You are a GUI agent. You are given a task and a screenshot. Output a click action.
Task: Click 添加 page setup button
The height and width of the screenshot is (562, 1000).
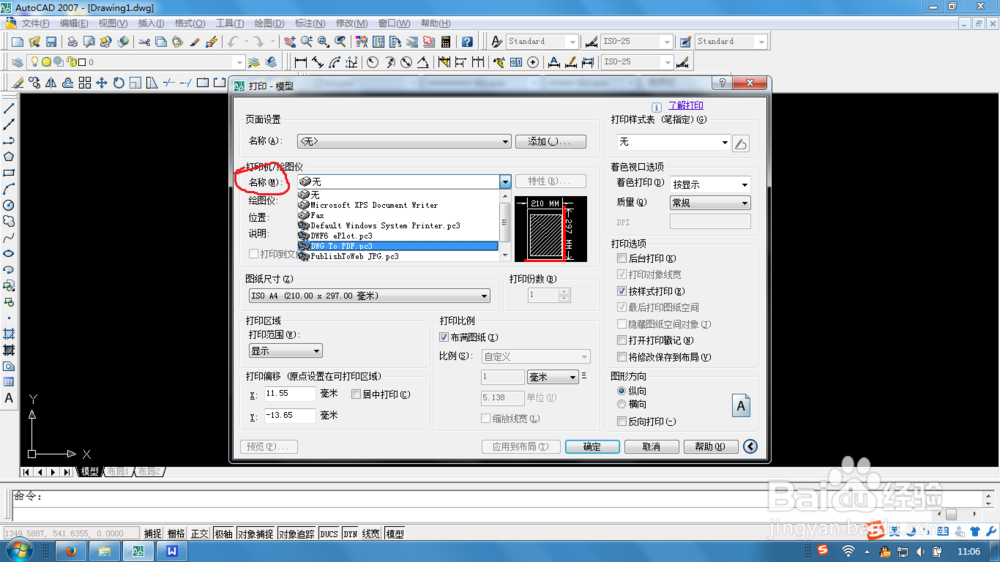551,142
